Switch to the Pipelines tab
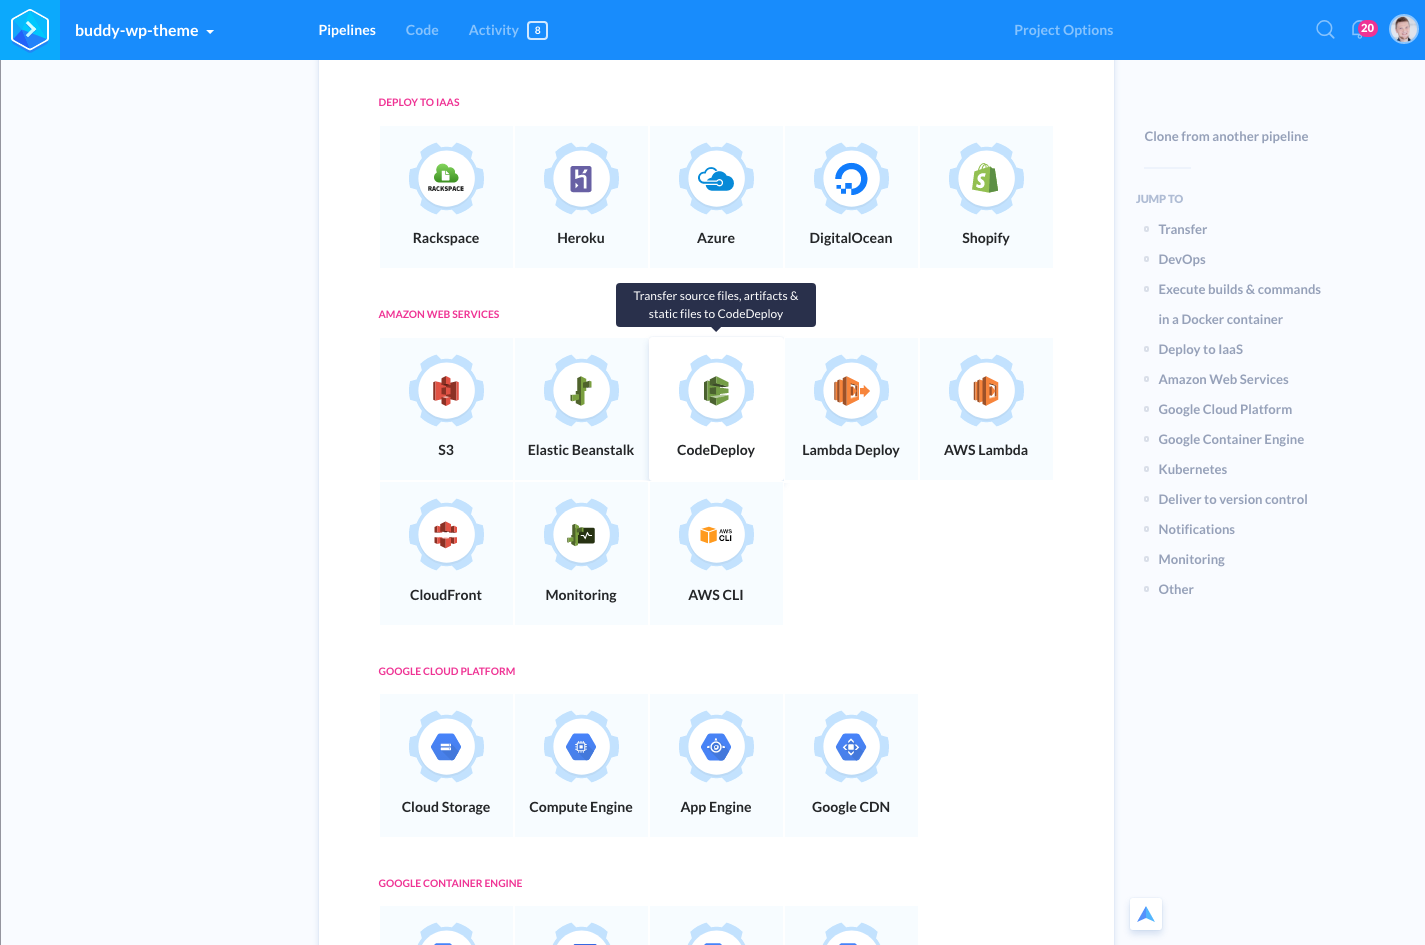 point(347,30)
